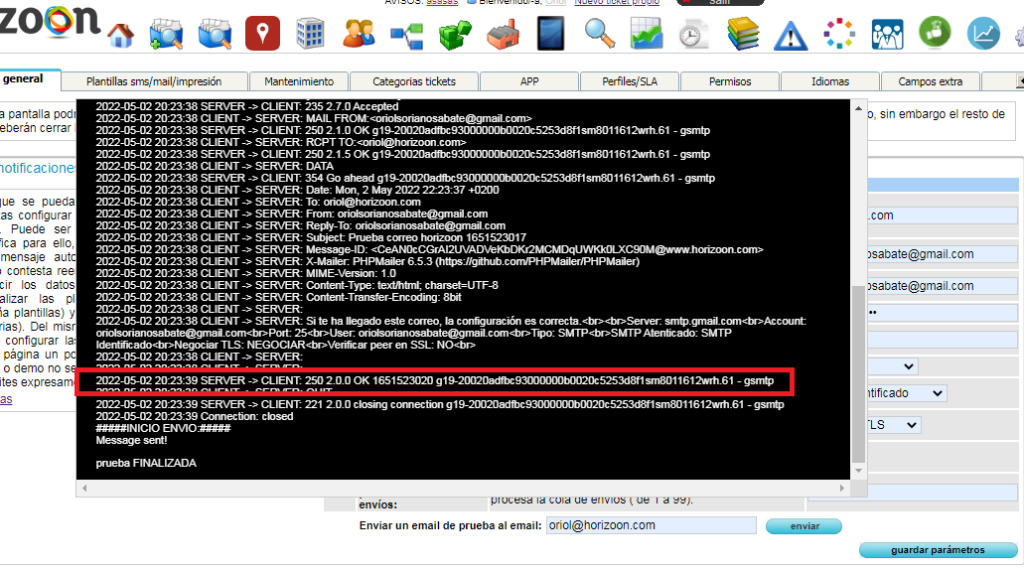Click the password dots field

point(942,312)
